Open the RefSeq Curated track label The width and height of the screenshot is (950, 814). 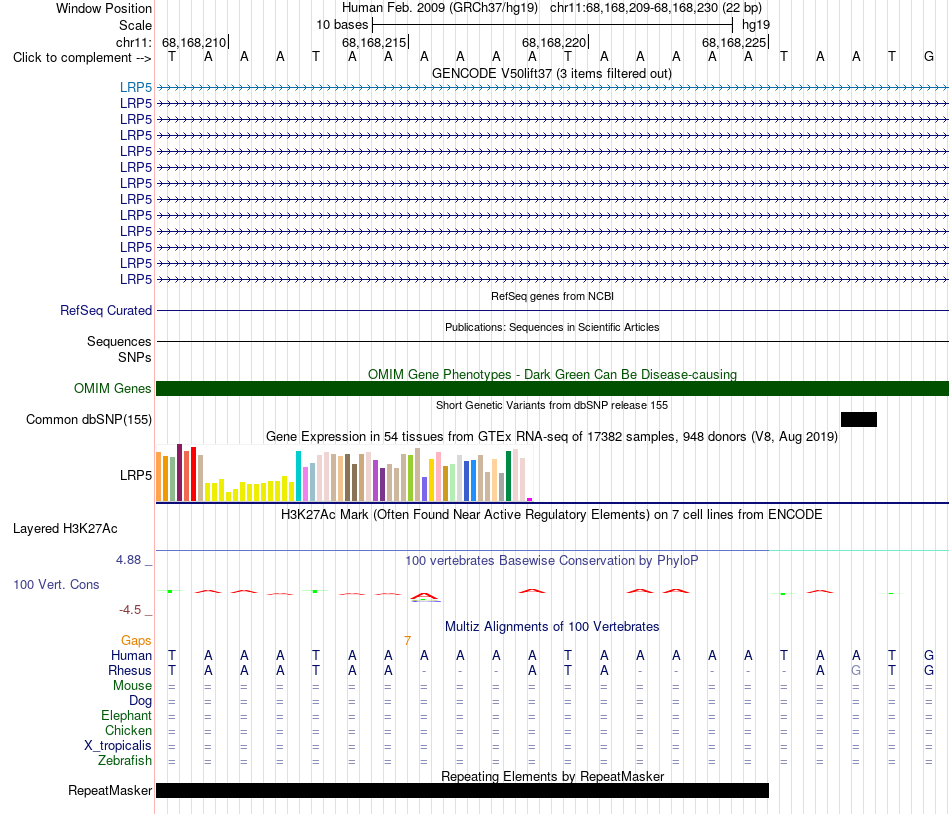coord(105,310)
